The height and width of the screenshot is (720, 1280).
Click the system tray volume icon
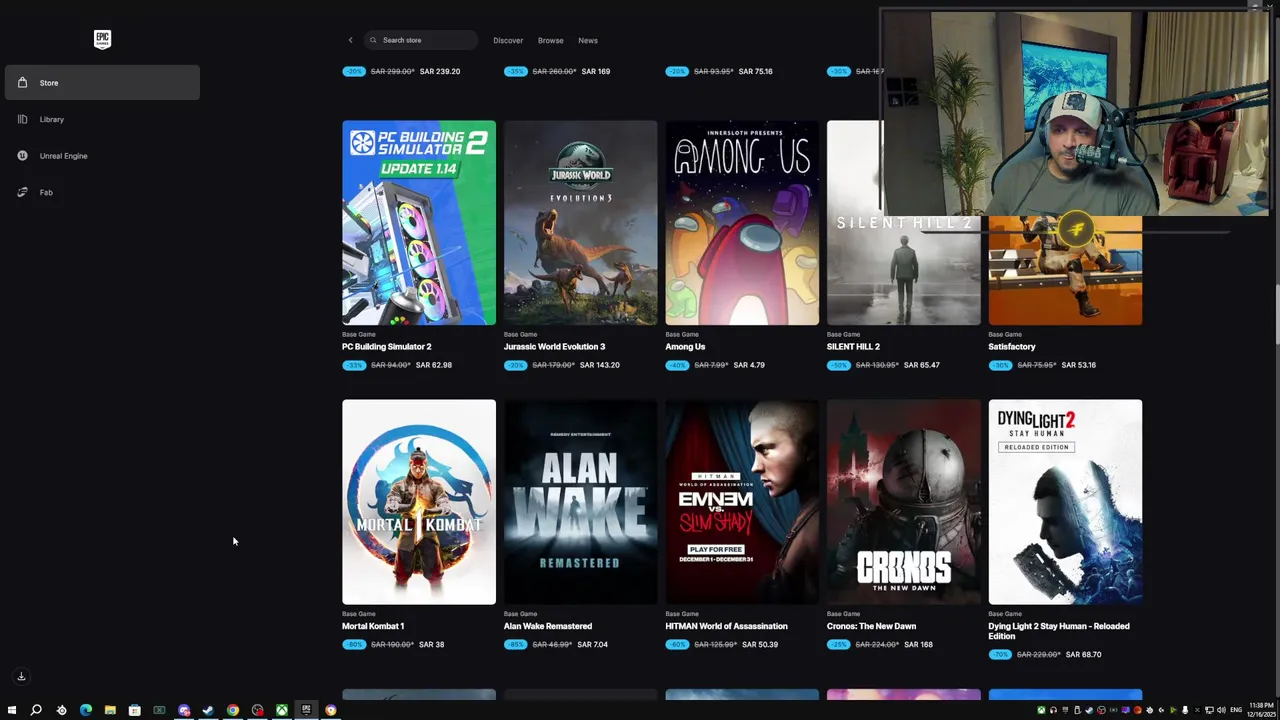[x=1221, y=710]
